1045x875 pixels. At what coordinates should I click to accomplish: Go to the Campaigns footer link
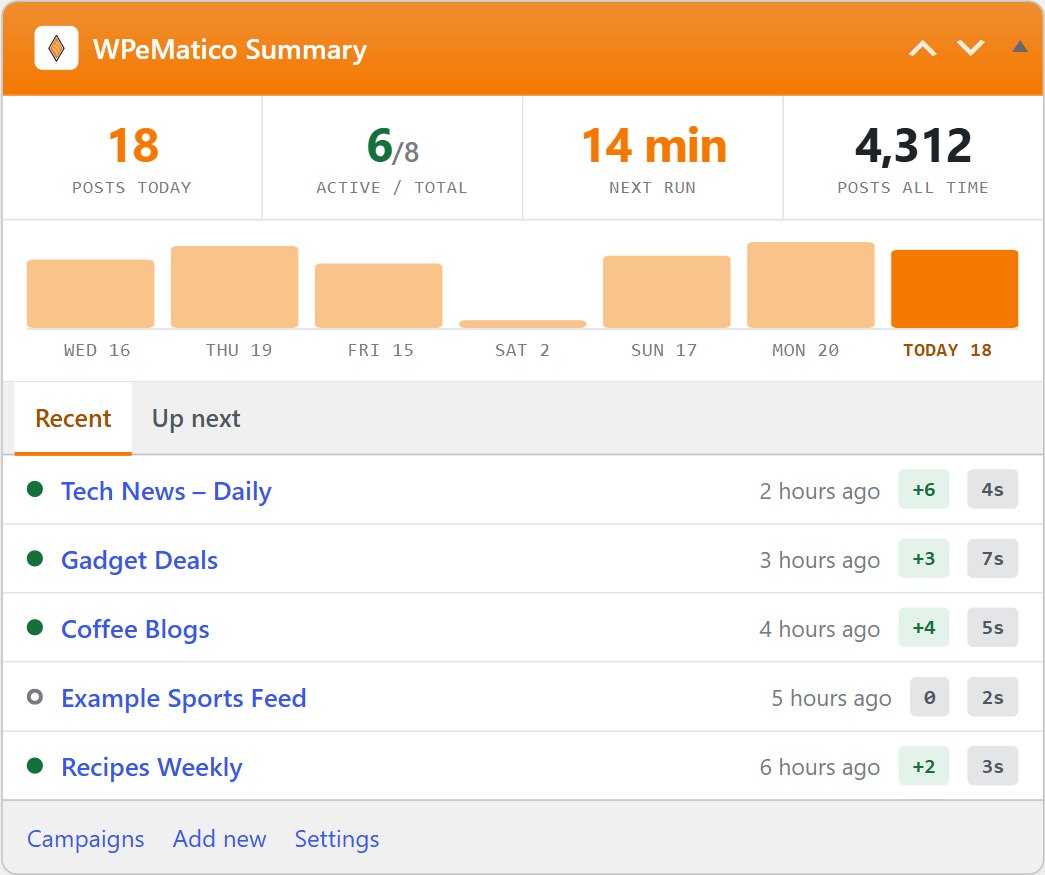pyautogui.click(x=85, y=838)
